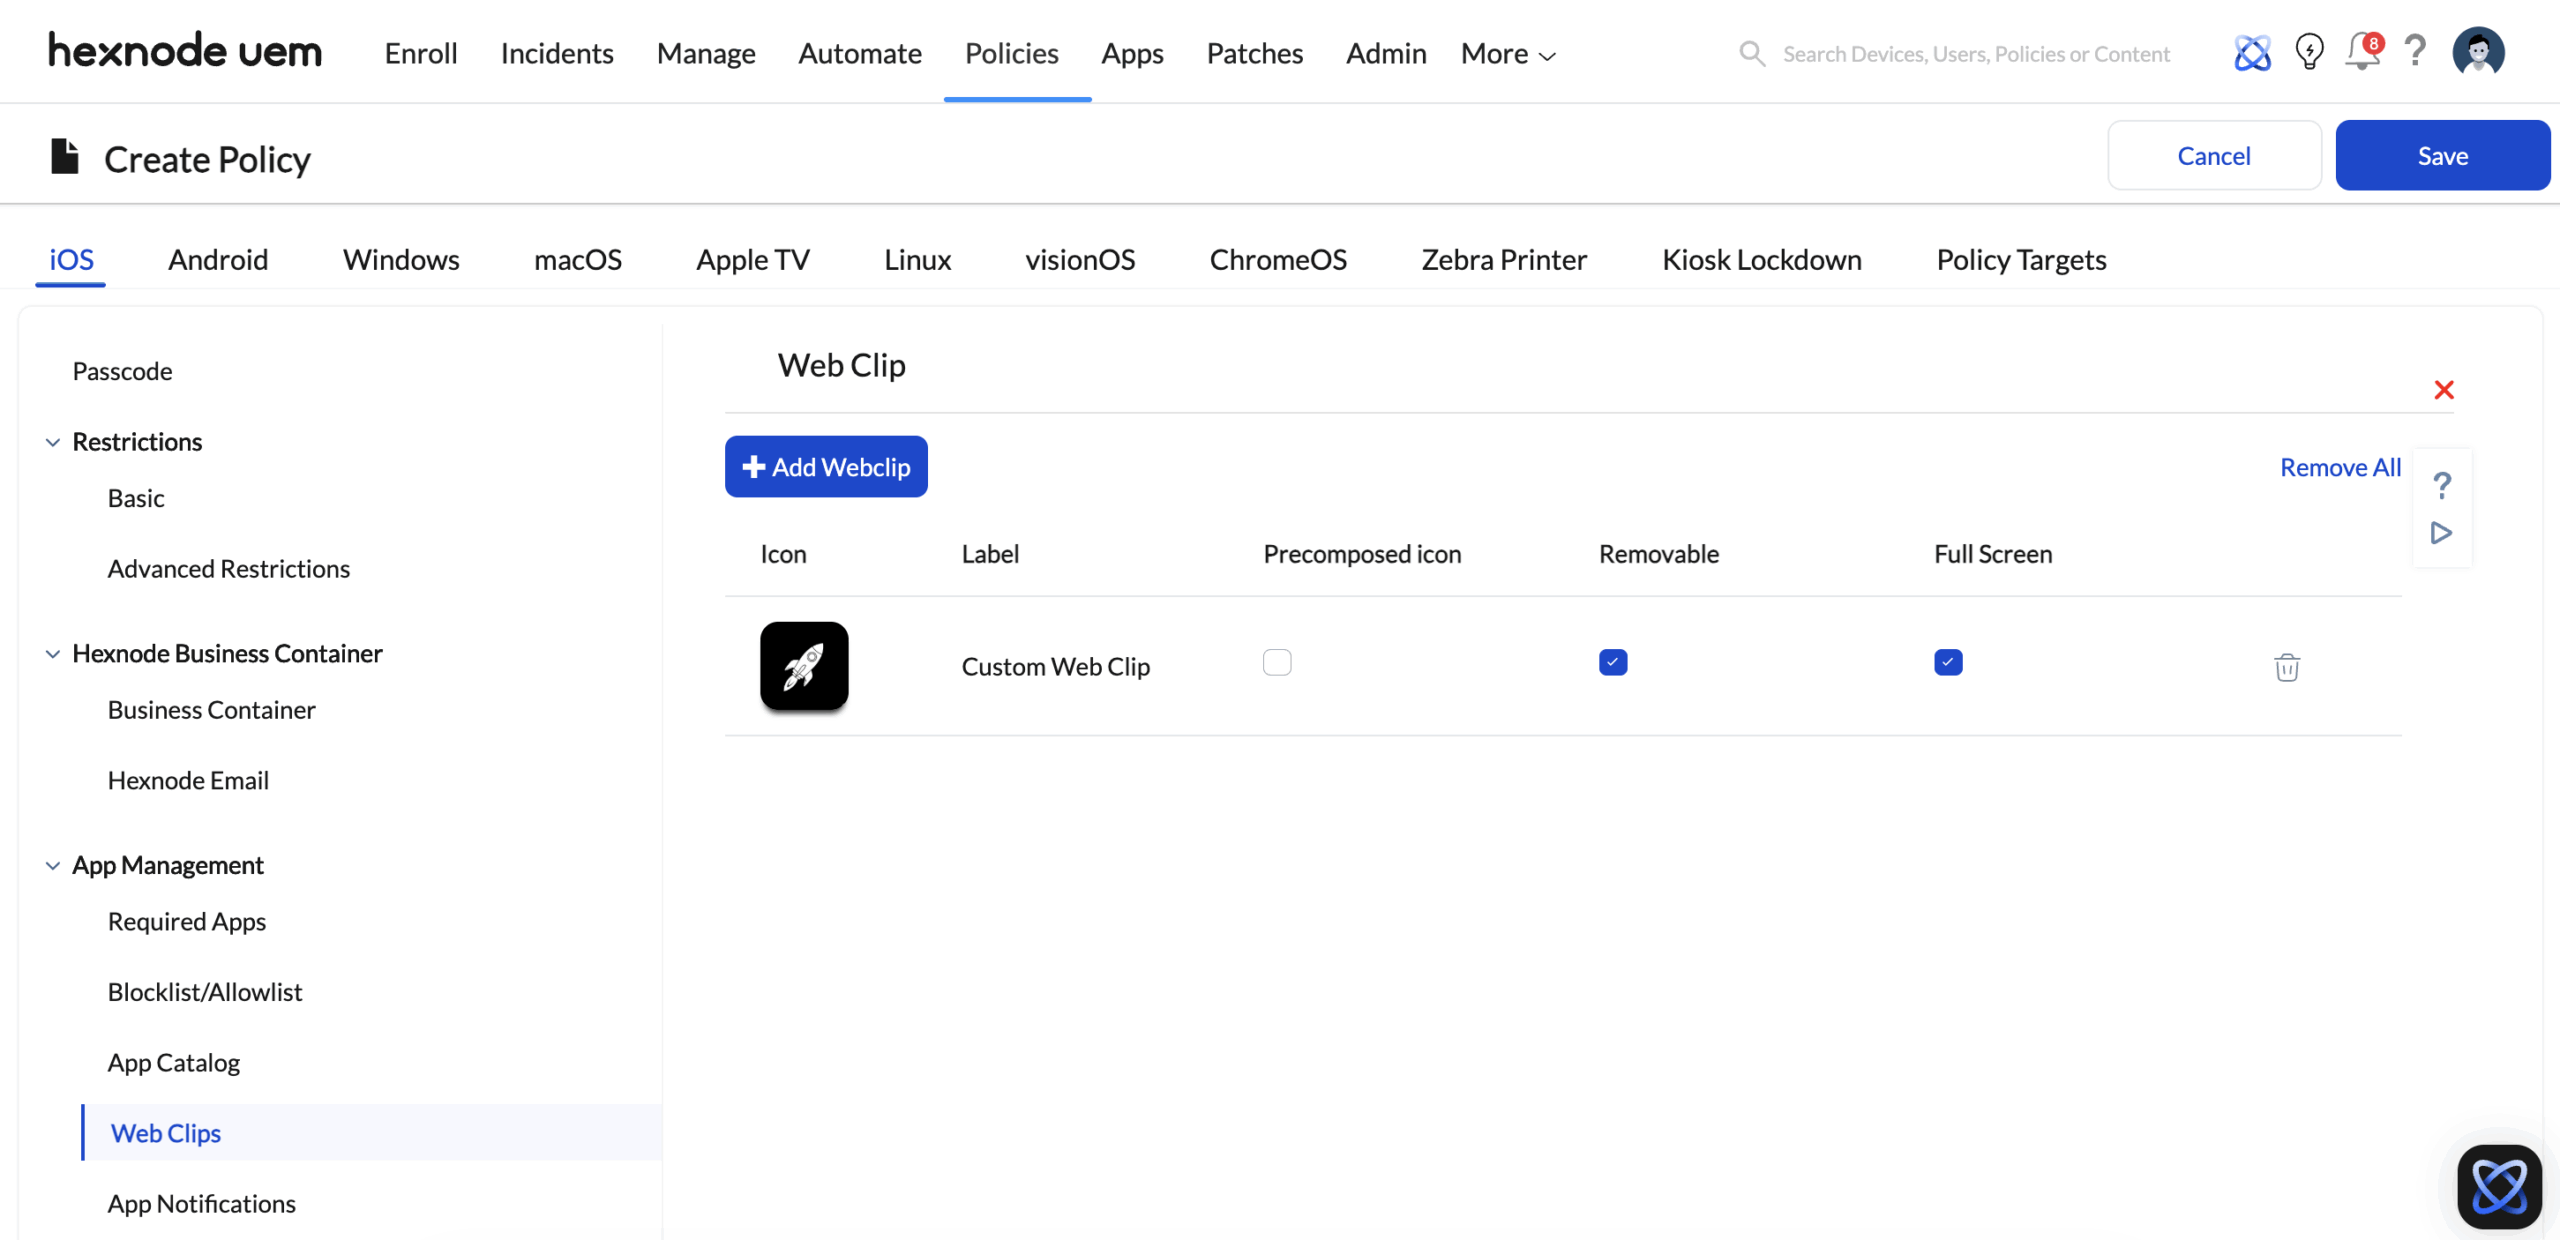Switch to the Kiosk Lockdown tab
The image size is (2560, 1240).
pos(1762,260)
